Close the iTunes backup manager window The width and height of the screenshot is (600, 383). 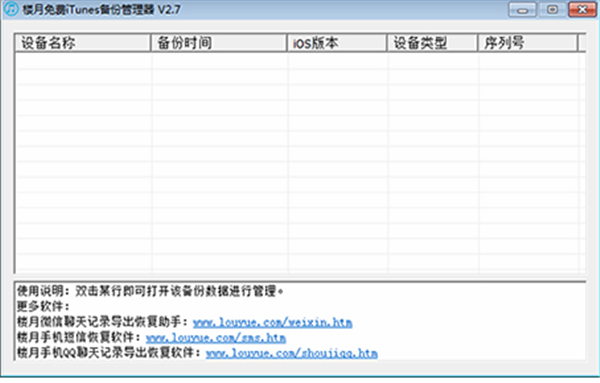582,10
